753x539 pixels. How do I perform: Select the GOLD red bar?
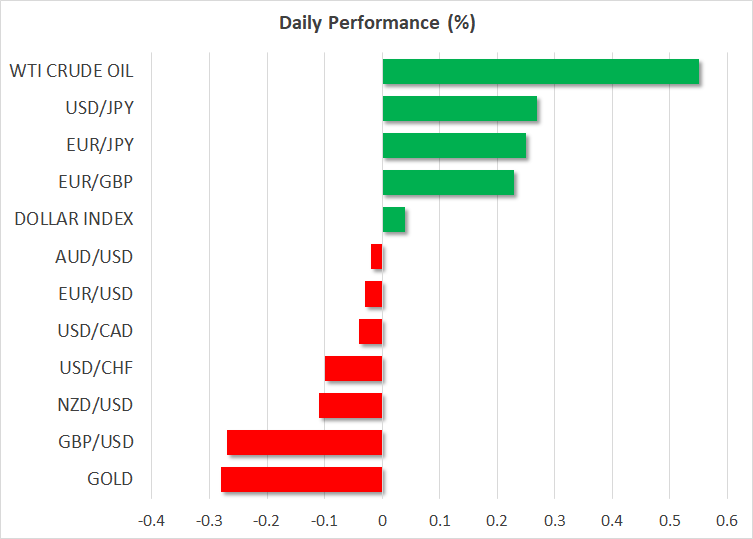[x=302, y=479]
